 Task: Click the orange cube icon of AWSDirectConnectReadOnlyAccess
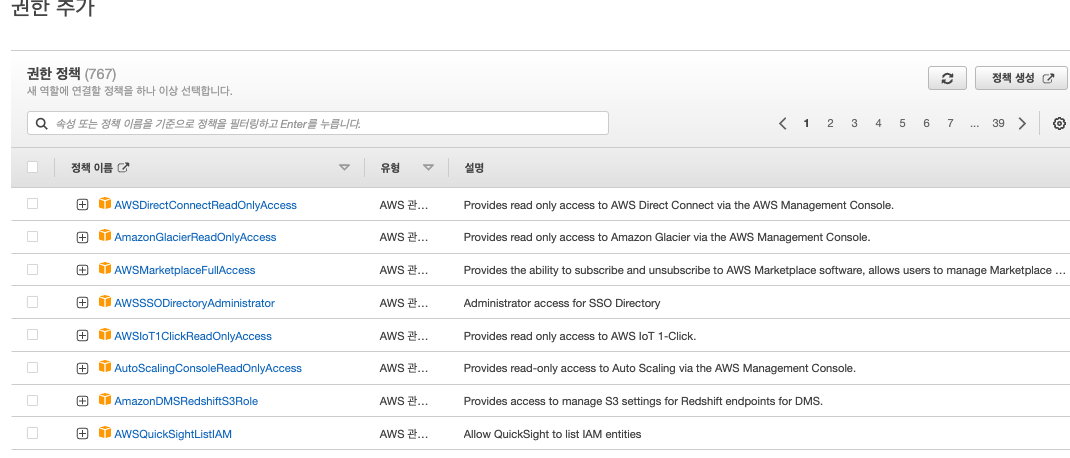[x=104, y=203]
